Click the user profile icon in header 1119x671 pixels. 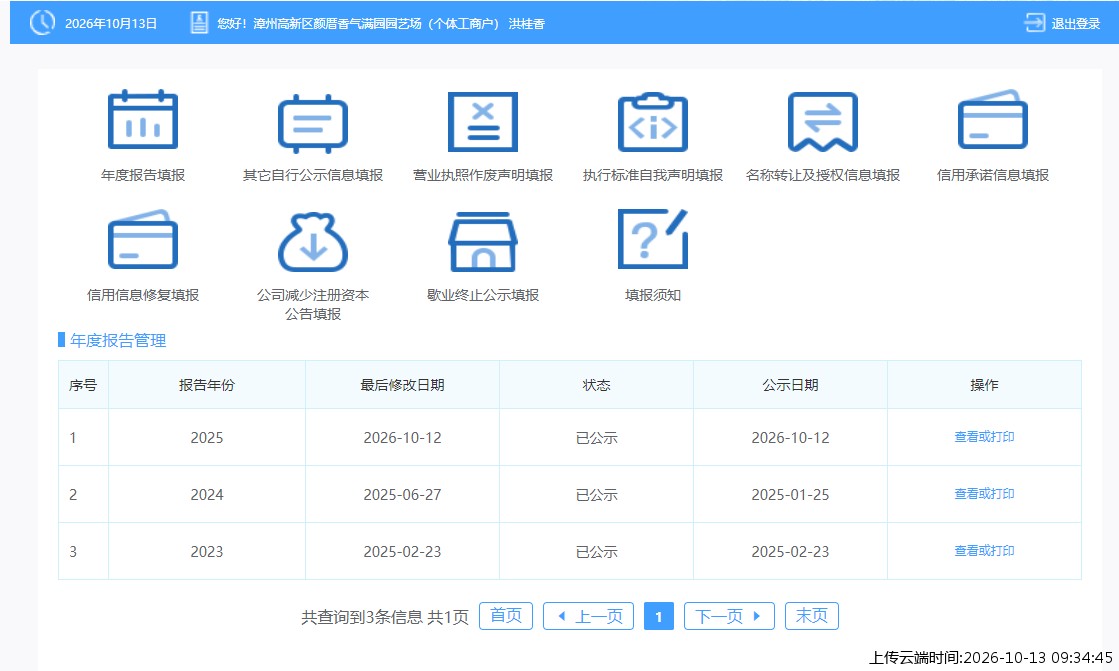point(199,23)
